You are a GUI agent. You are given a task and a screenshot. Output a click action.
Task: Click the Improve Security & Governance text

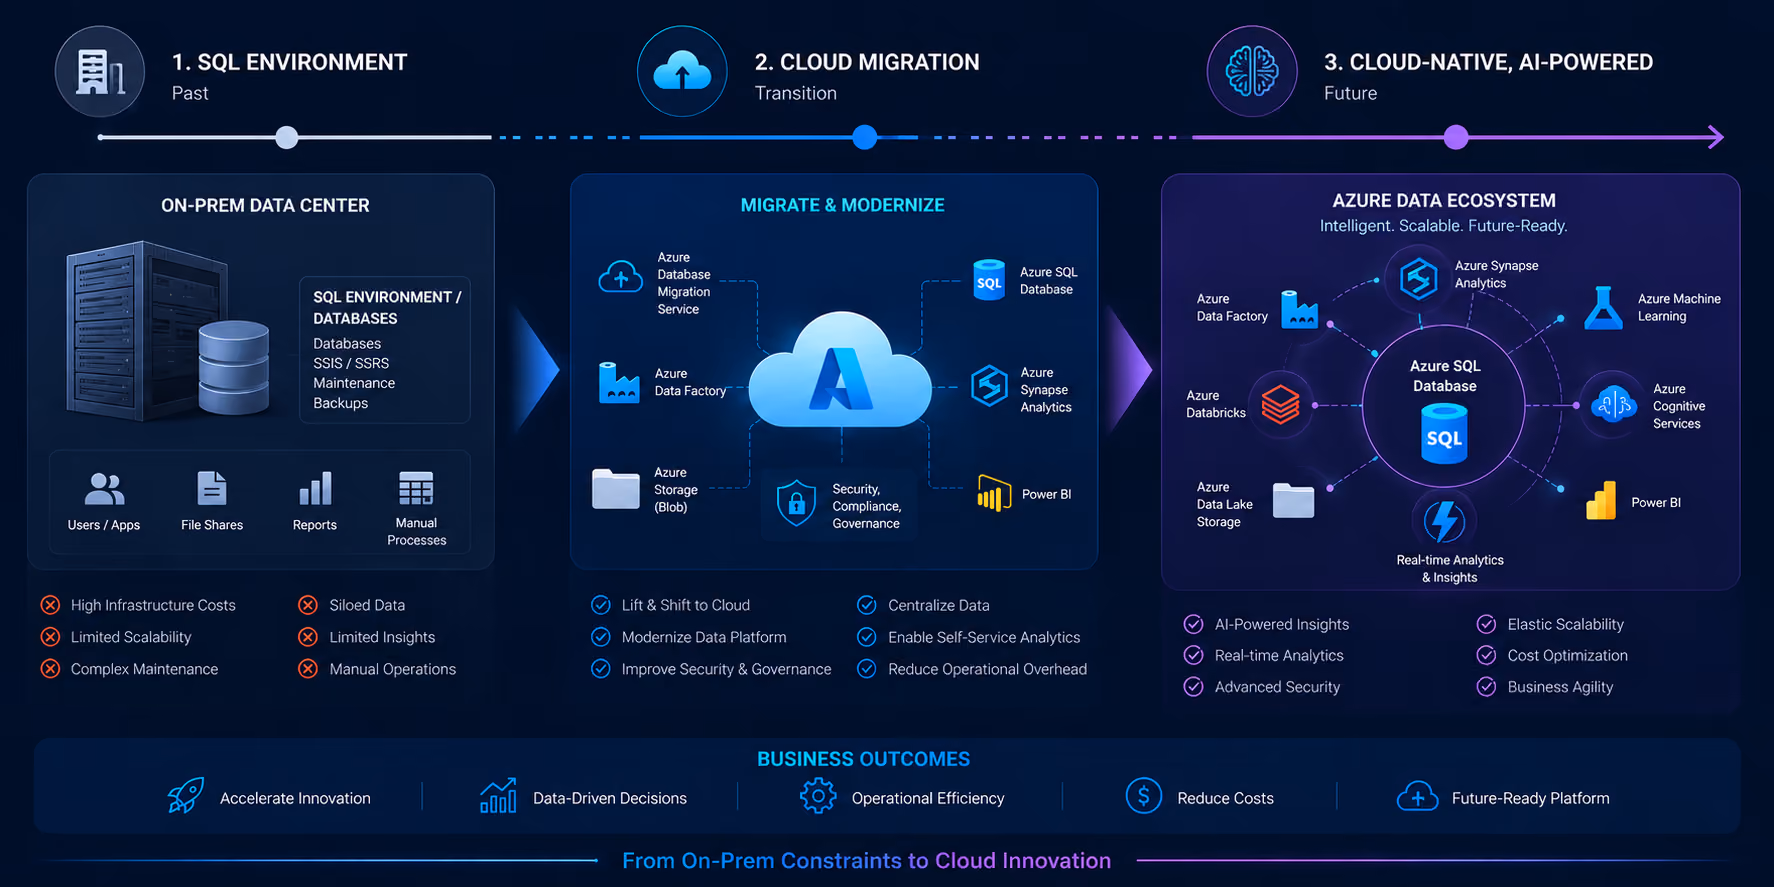726,669
